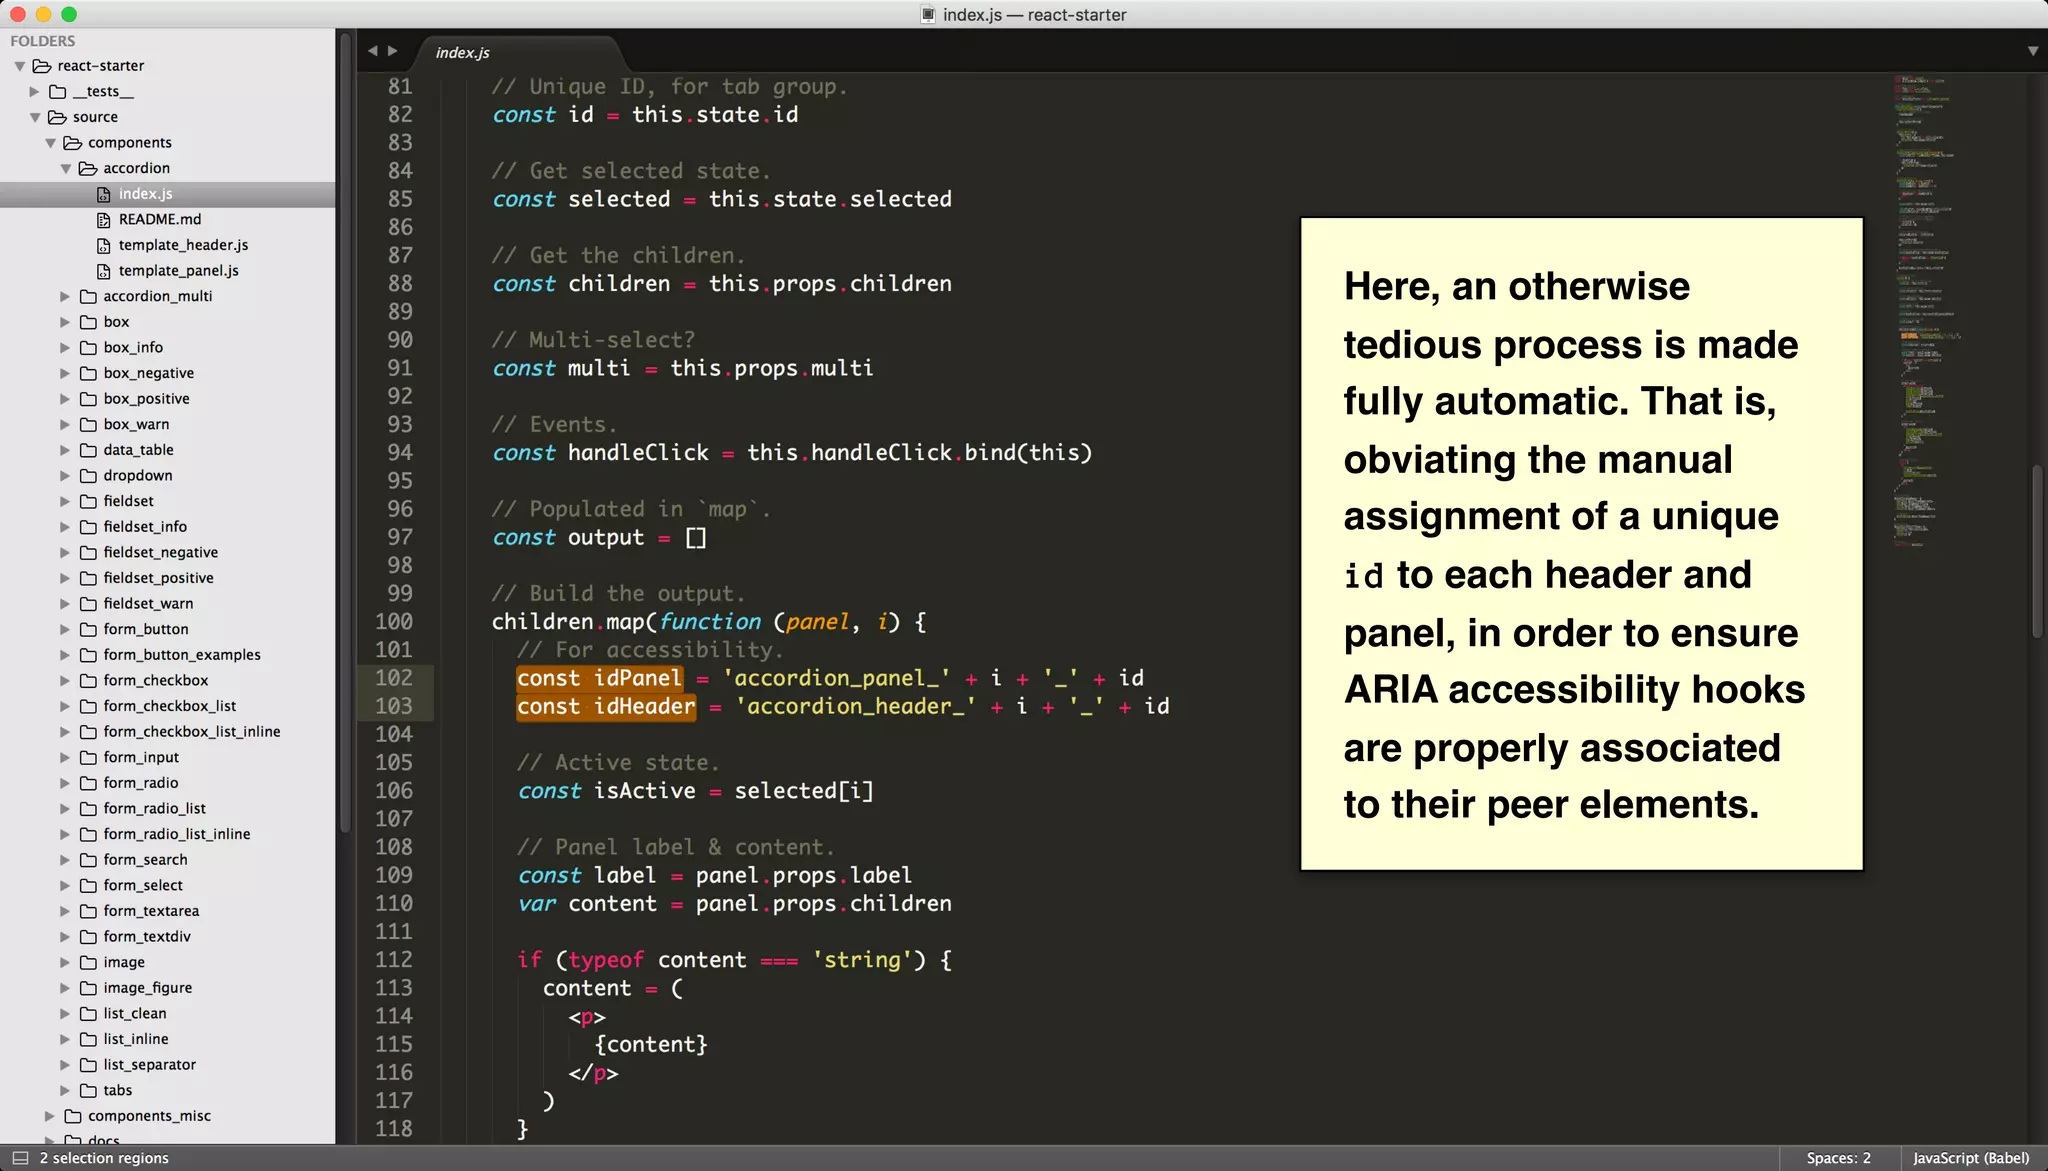
Task: Click the form_input folder icon
Action: pyautogui.click(x=88, y=757)
